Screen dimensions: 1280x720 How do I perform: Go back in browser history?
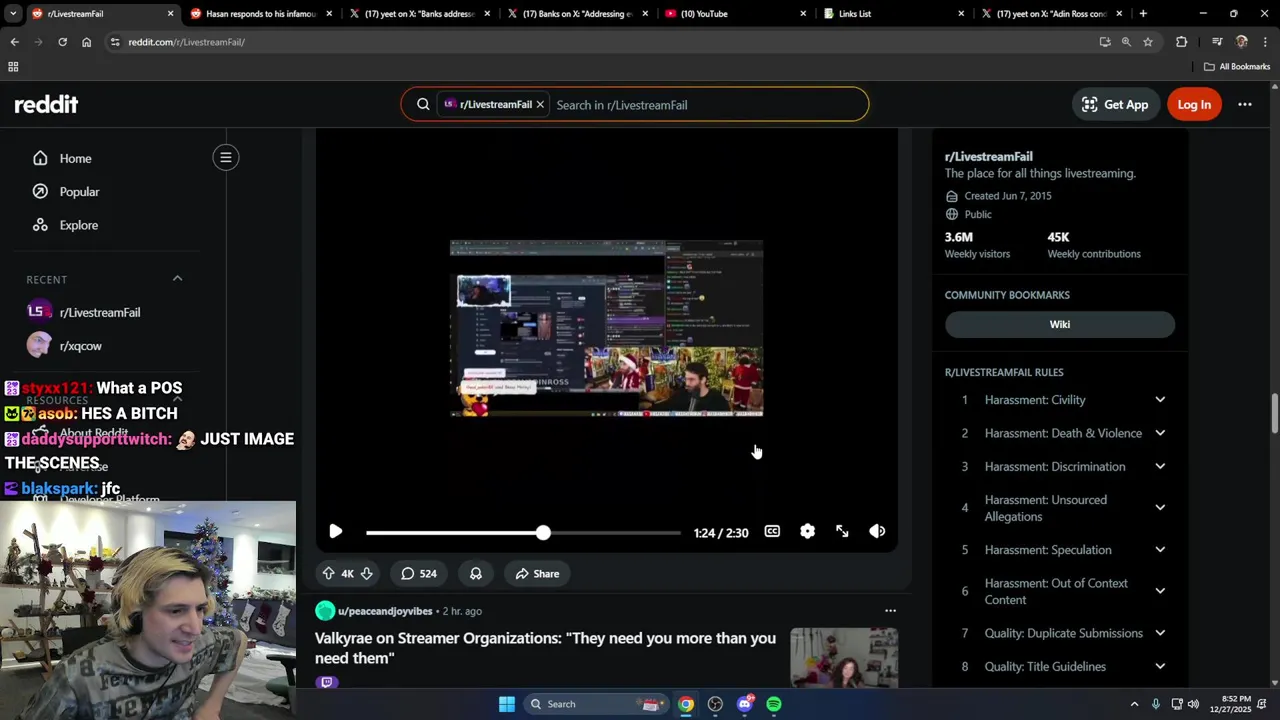(x=14, y=42)
